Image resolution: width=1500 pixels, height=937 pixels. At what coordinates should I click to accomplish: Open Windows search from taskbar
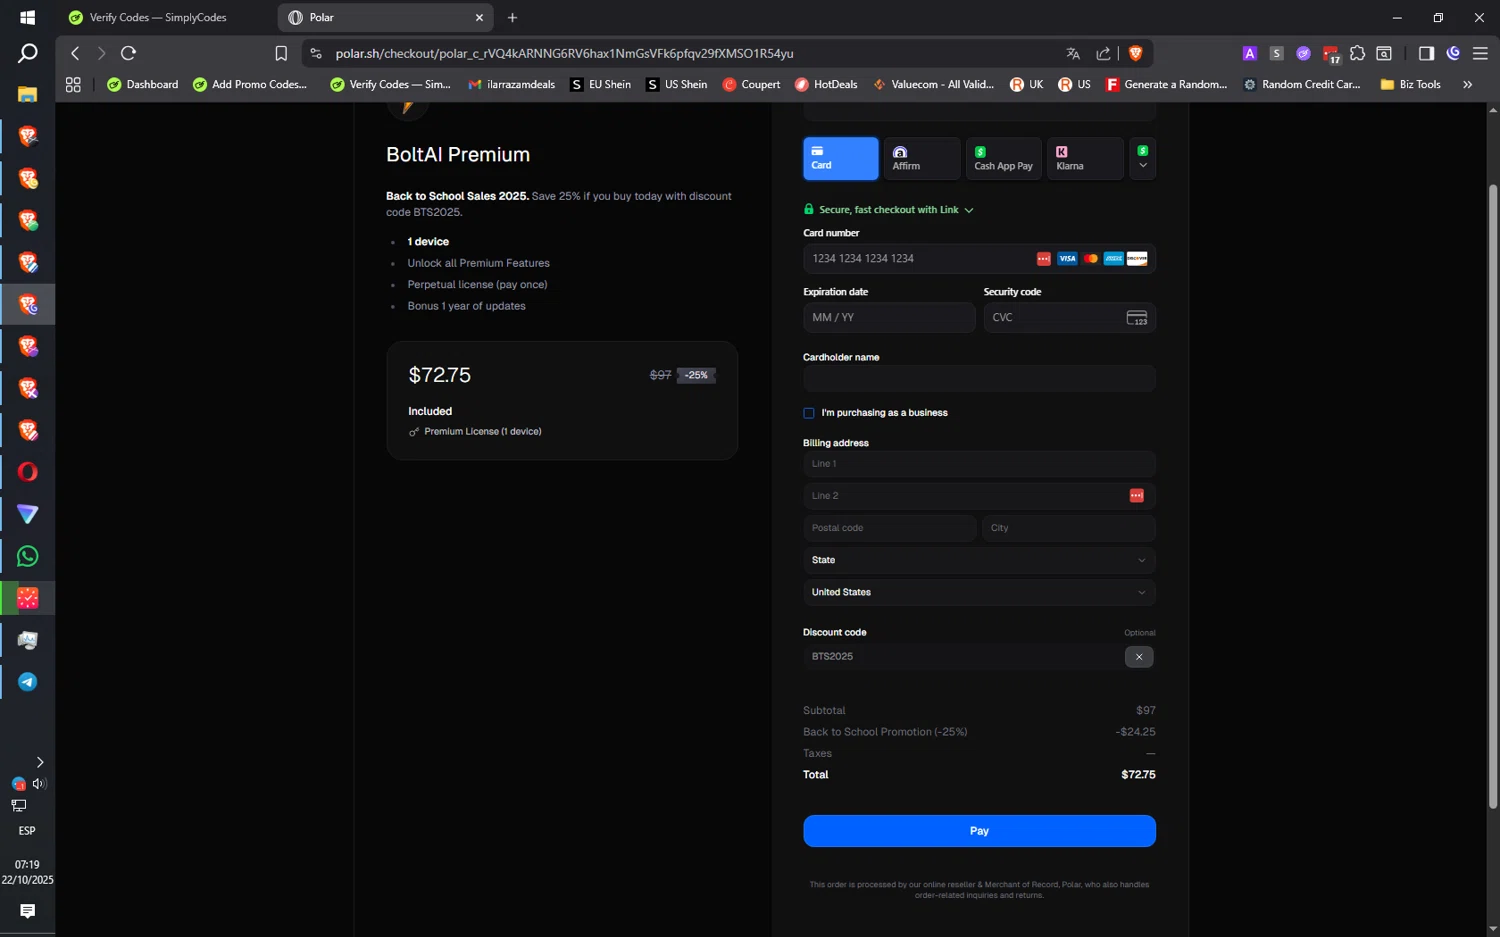[27, 53]
